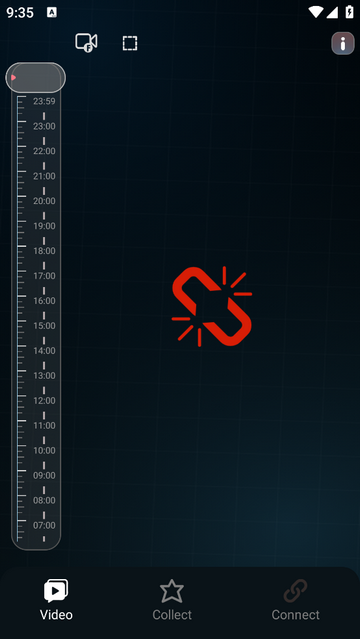Jump to 23:00 on the timeline

(44, 126)
